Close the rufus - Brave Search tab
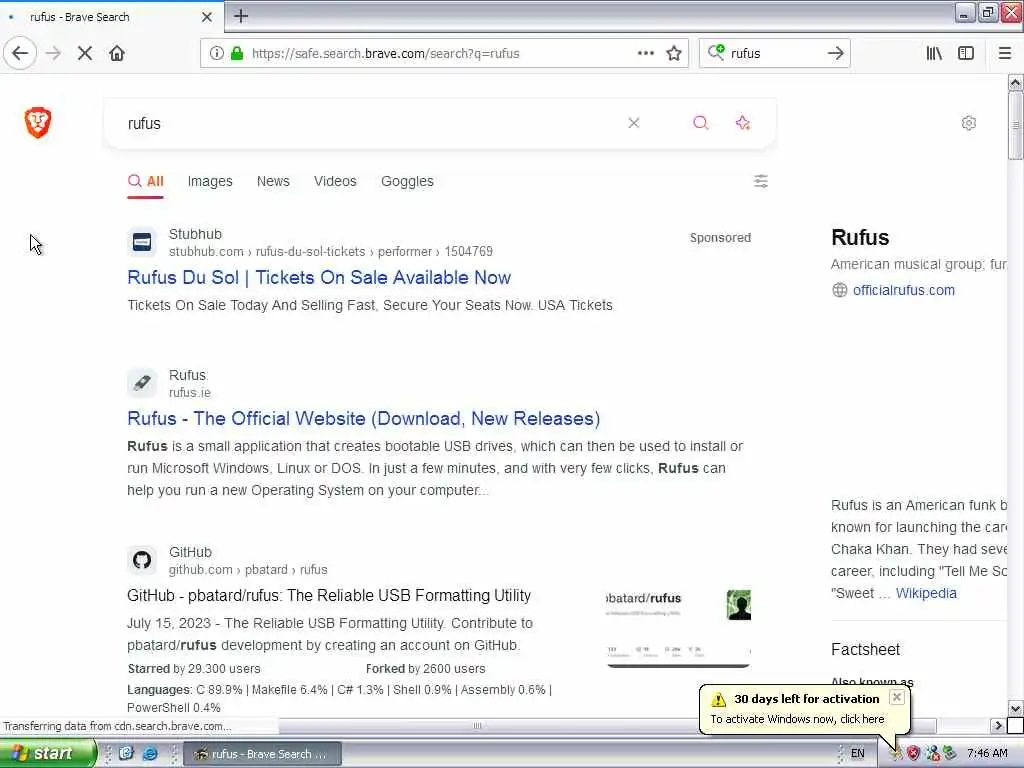Viewport: 1024px width, 768px height. pyautogui.click(x=206, y=17)
